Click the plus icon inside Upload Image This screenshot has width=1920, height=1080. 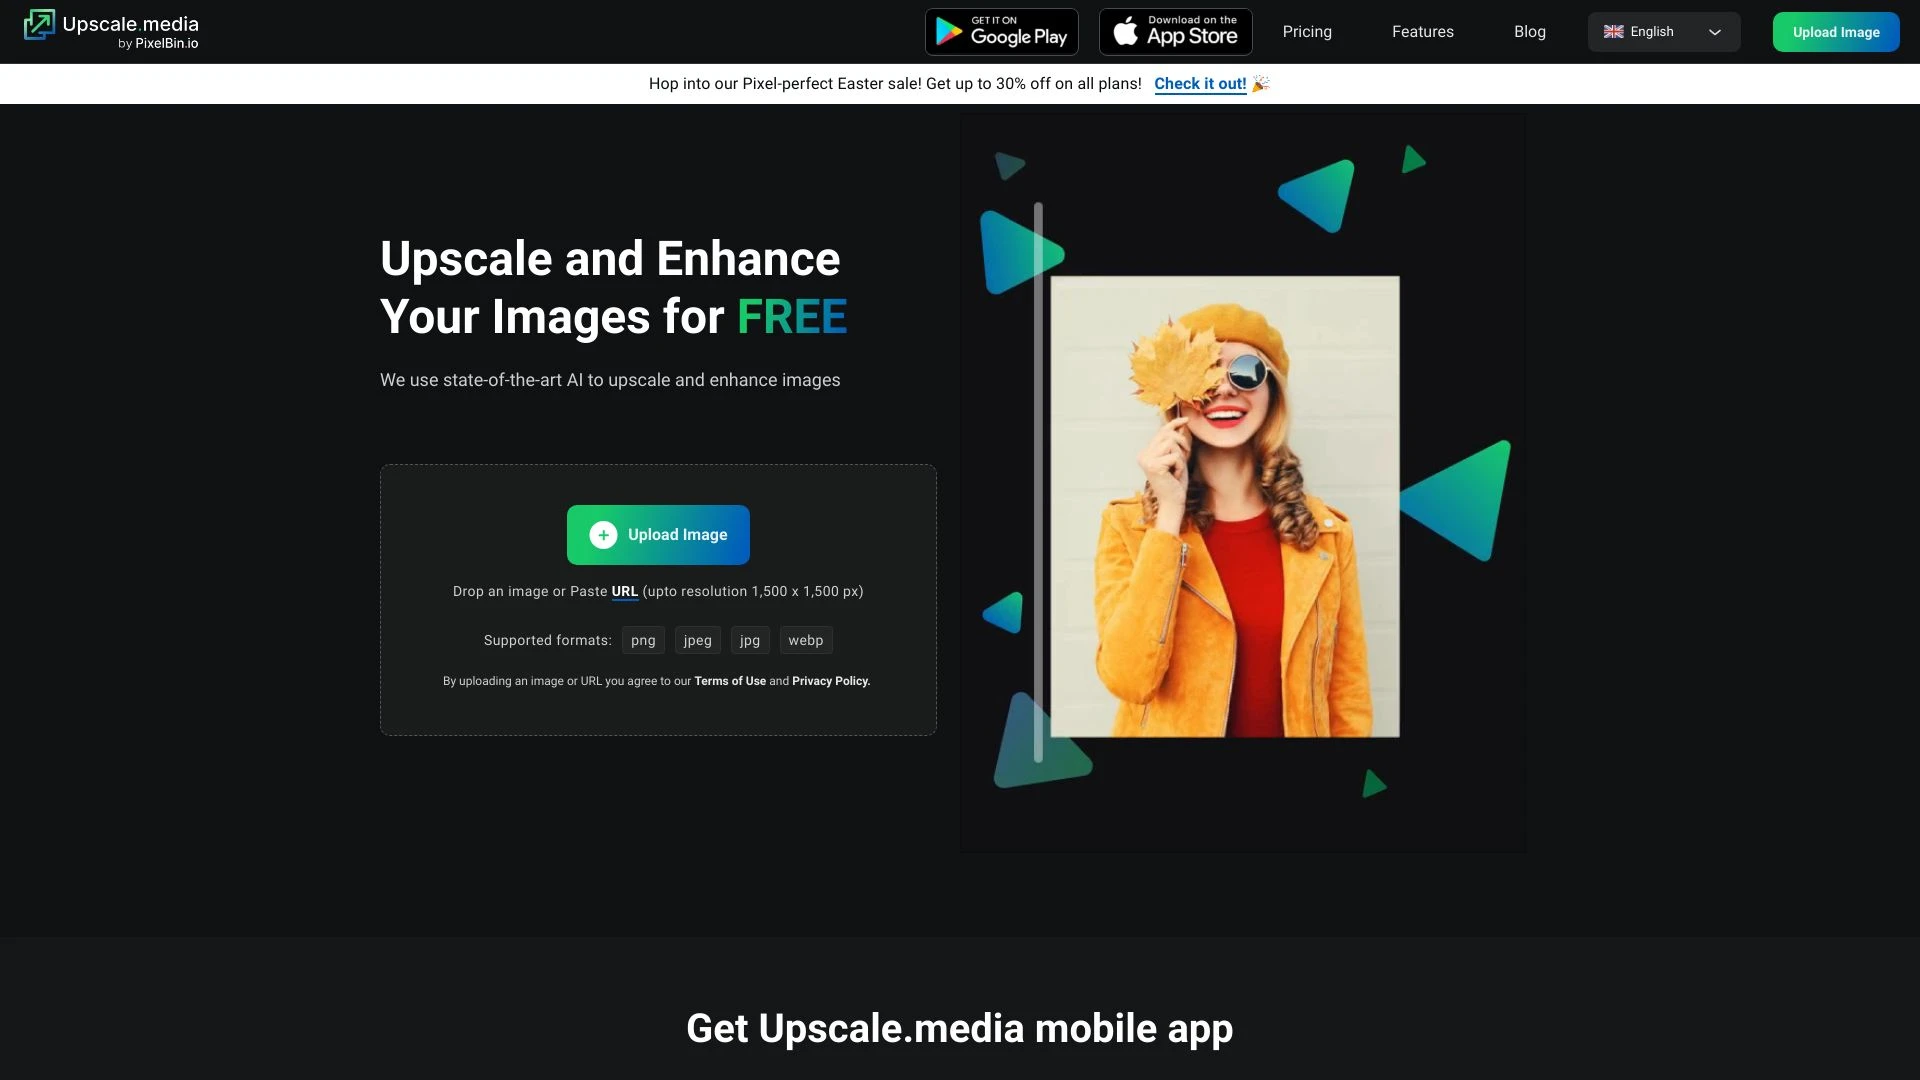pos(603,534)
